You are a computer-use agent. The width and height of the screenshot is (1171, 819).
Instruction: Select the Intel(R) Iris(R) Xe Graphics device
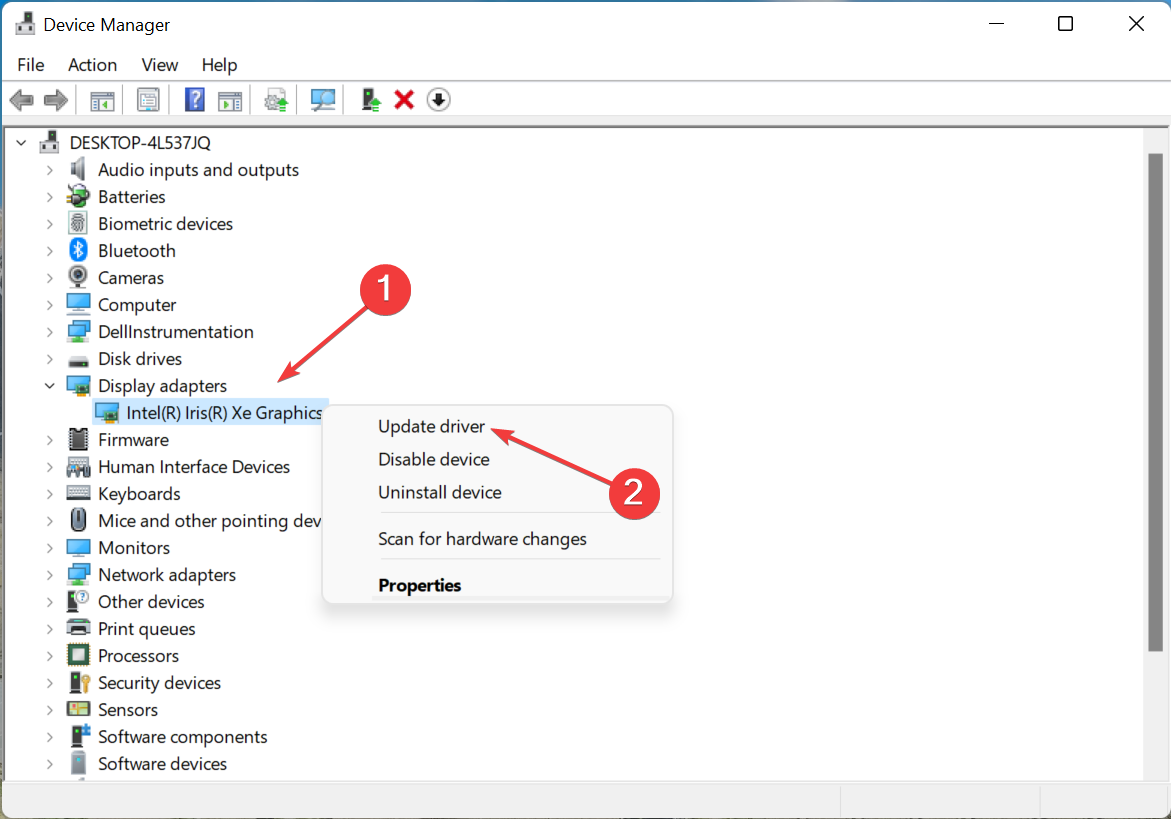coord(223,413)
